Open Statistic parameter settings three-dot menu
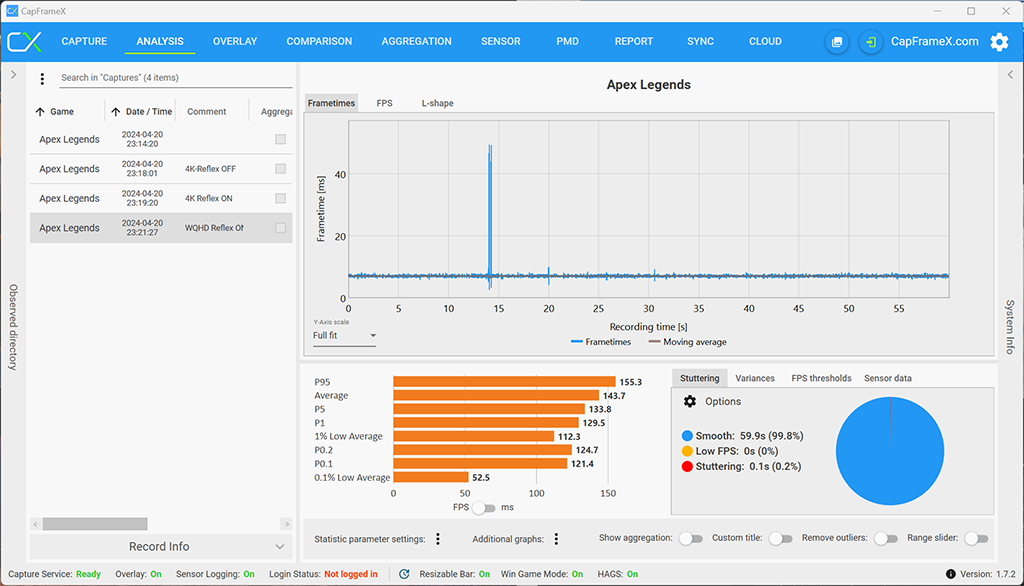Screen dimensions: 1024x586 (x=438, y=539)
